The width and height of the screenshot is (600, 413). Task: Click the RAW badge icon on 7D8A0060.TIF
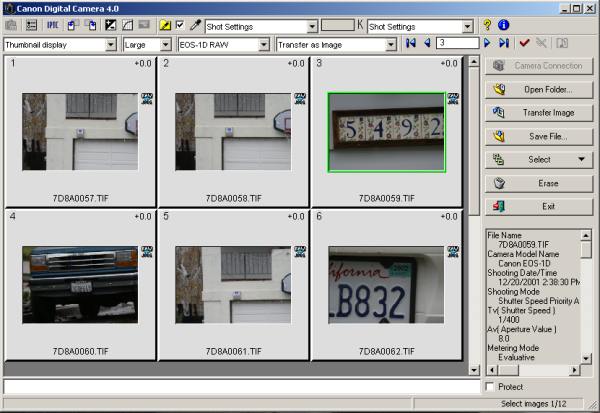(147, 252)
